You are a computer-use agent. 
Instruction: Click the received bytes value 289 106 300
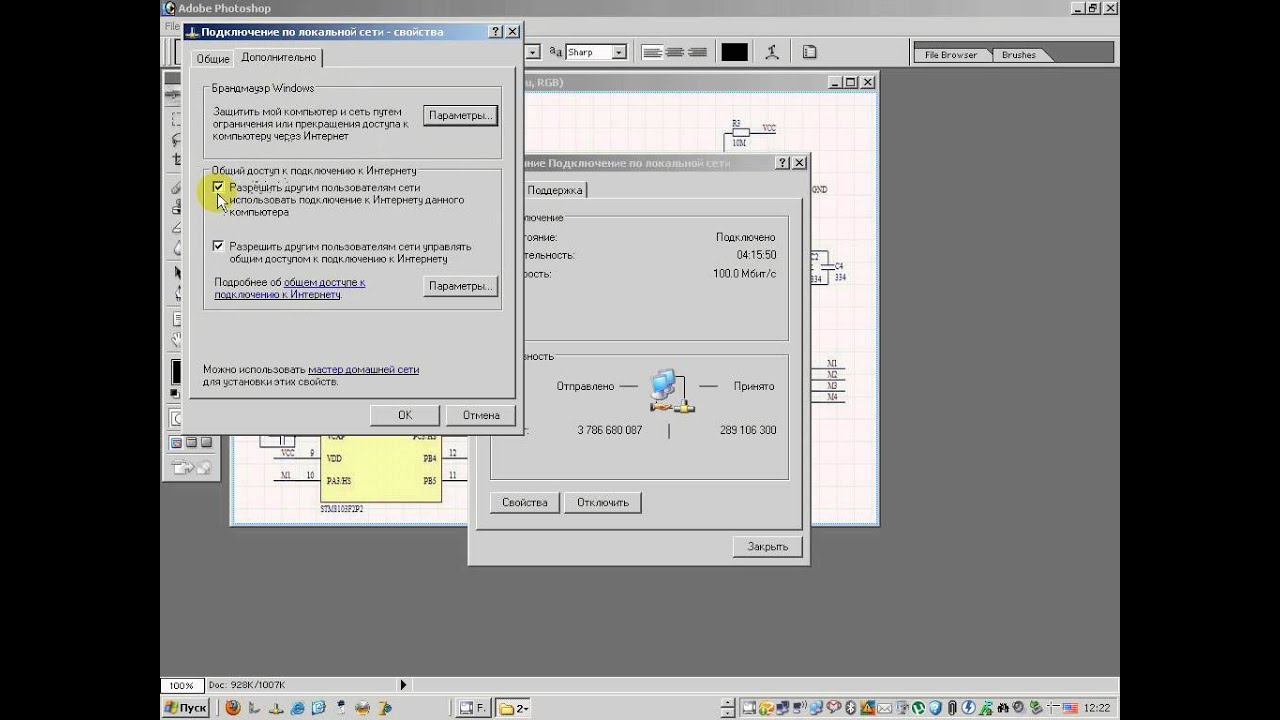747,430
